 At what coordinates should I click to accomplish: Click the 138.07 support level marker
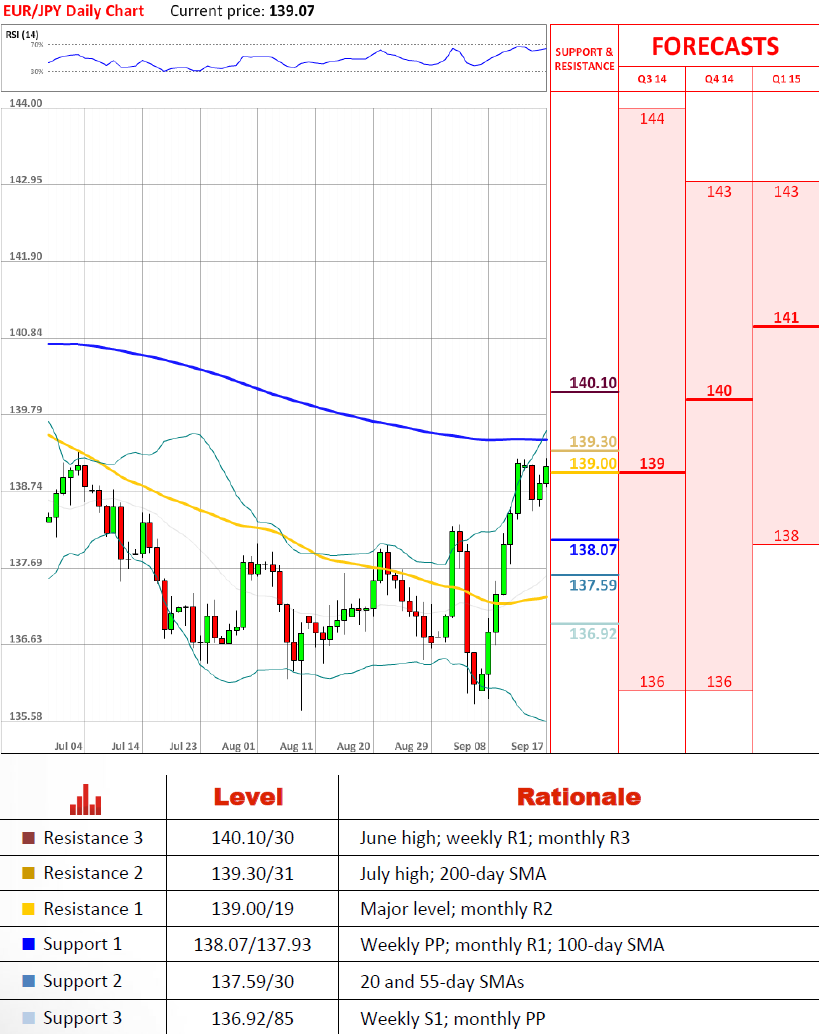[x=593, y=549]
